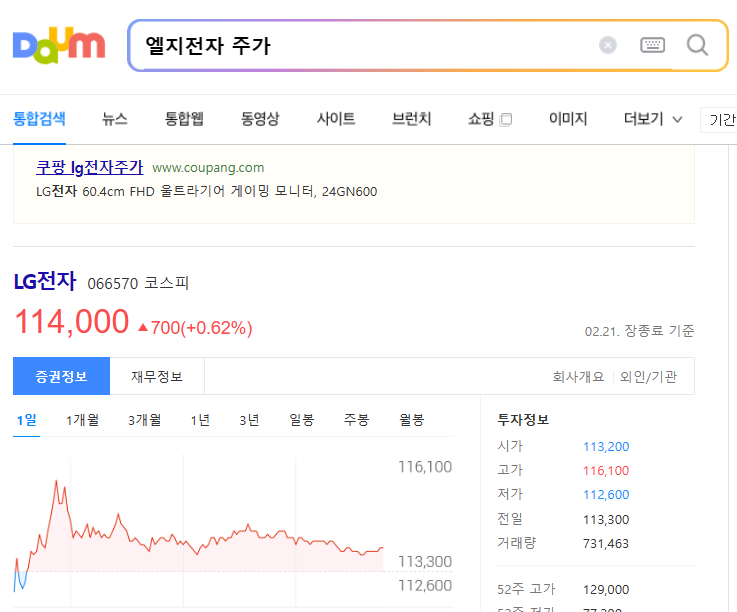Image resolution: width=737 pixels, height=612 pixels.
Task: Open the 동영상 tab
Action: (x=260, y=118)
